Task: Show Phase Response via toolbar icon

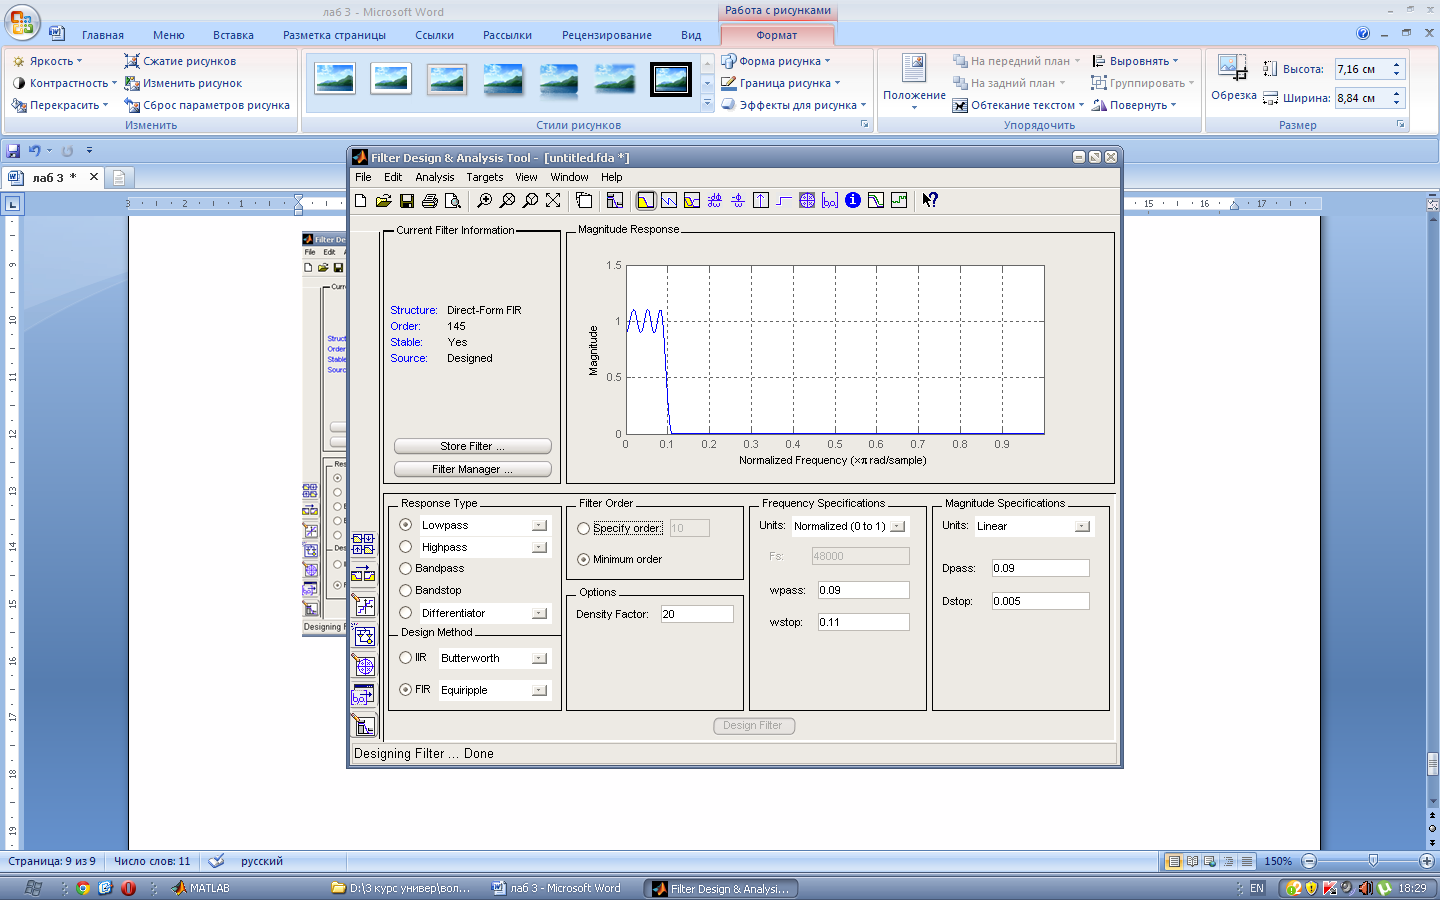Action: [x=669, y=200]
